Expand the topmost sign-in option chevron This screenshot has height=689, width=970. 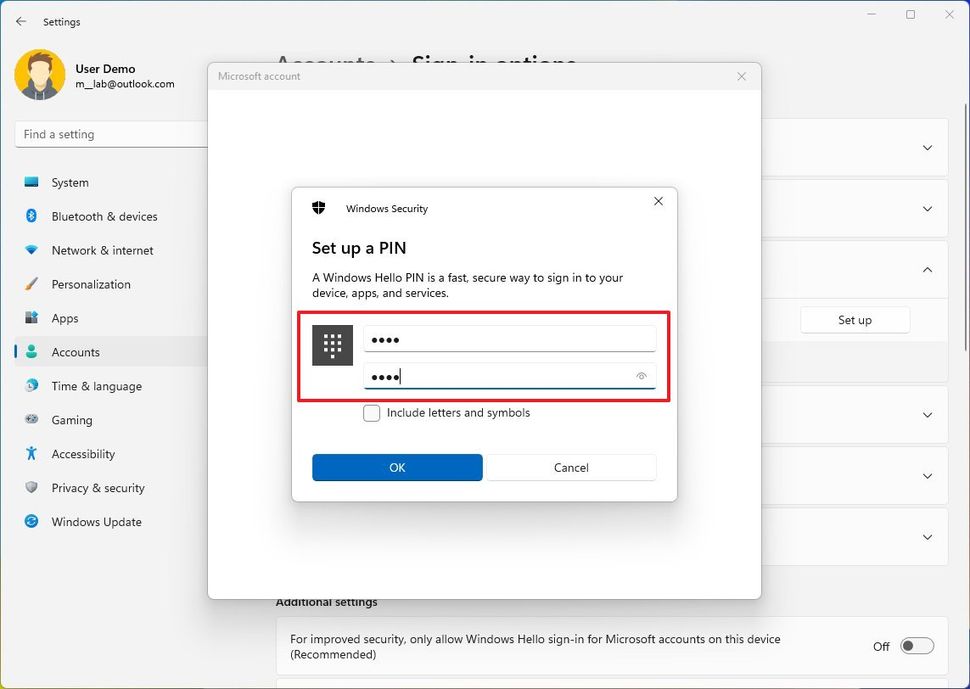(x=926, y=147)
